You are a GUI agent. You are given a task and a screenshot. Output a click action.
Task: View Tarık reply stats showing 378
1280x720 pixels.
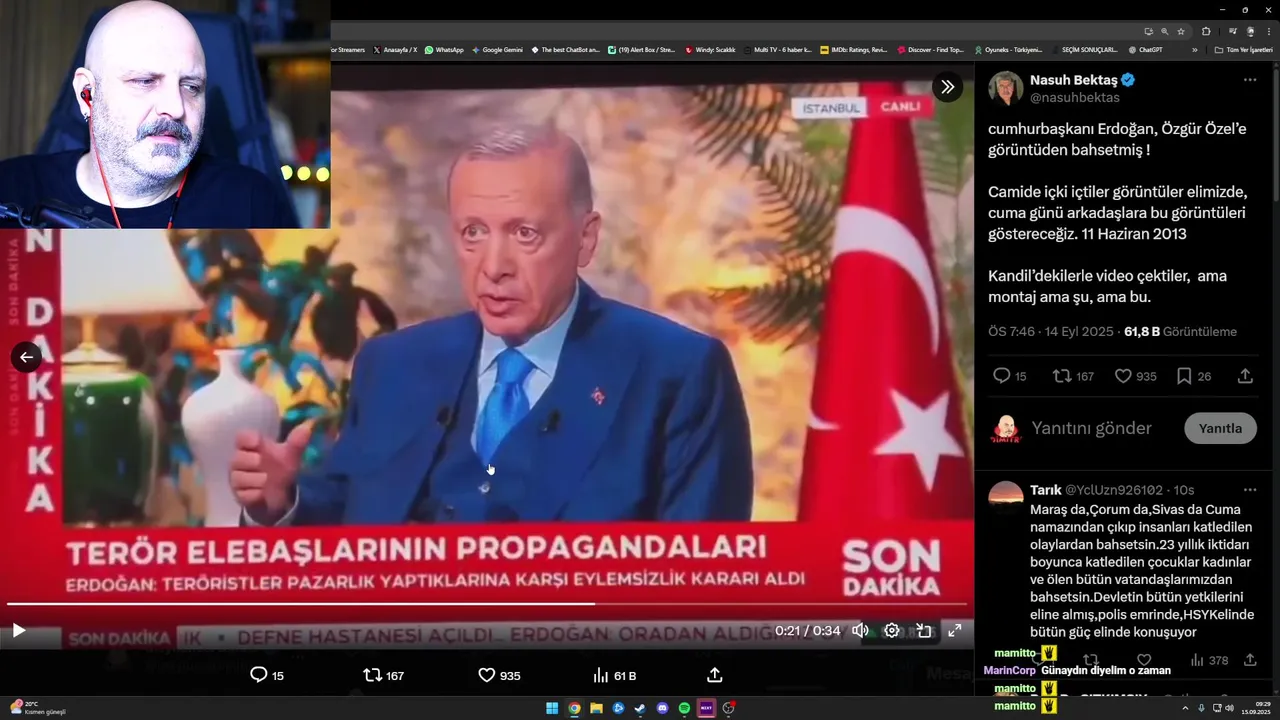tap(1209, 661)
